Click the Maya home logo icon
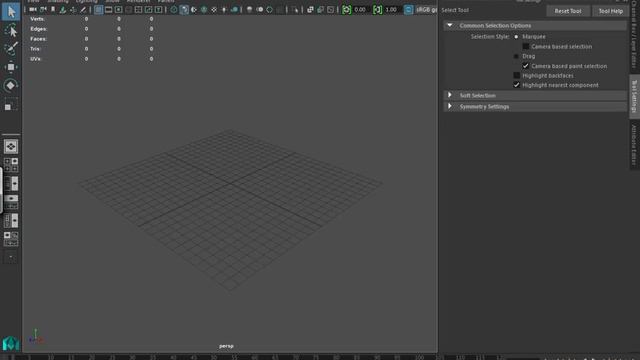This screenshot has height=360, width=640. [11, 343]
